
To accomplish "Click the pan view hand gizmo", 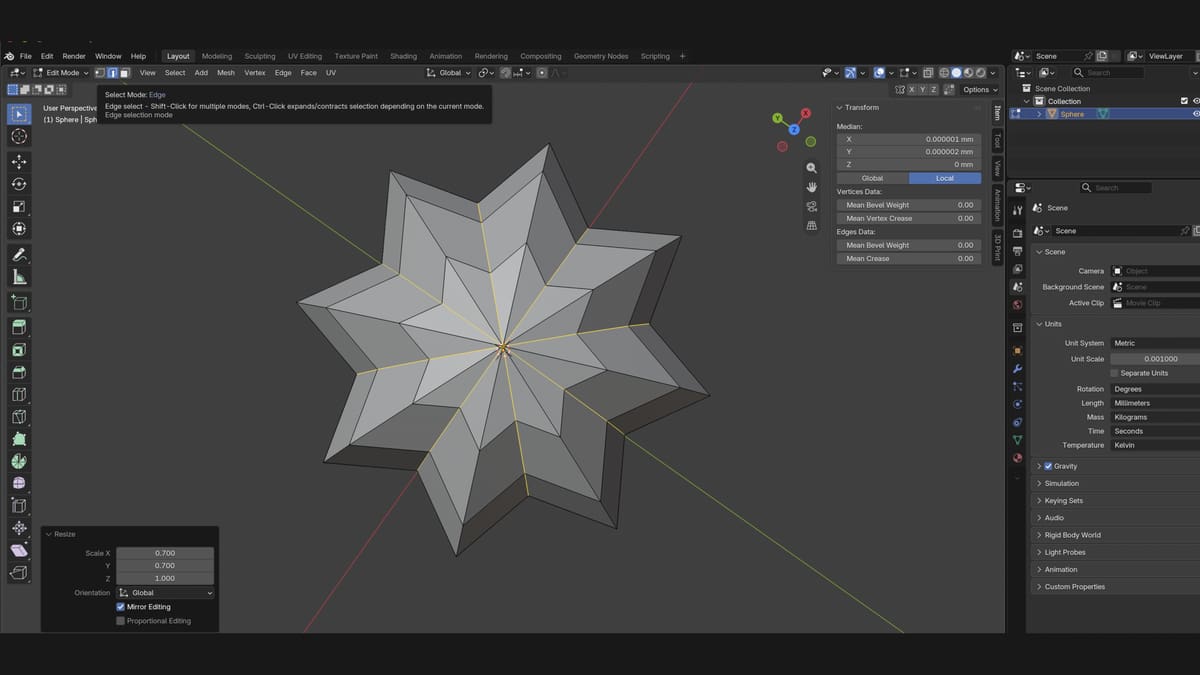I will click(812, 187).
